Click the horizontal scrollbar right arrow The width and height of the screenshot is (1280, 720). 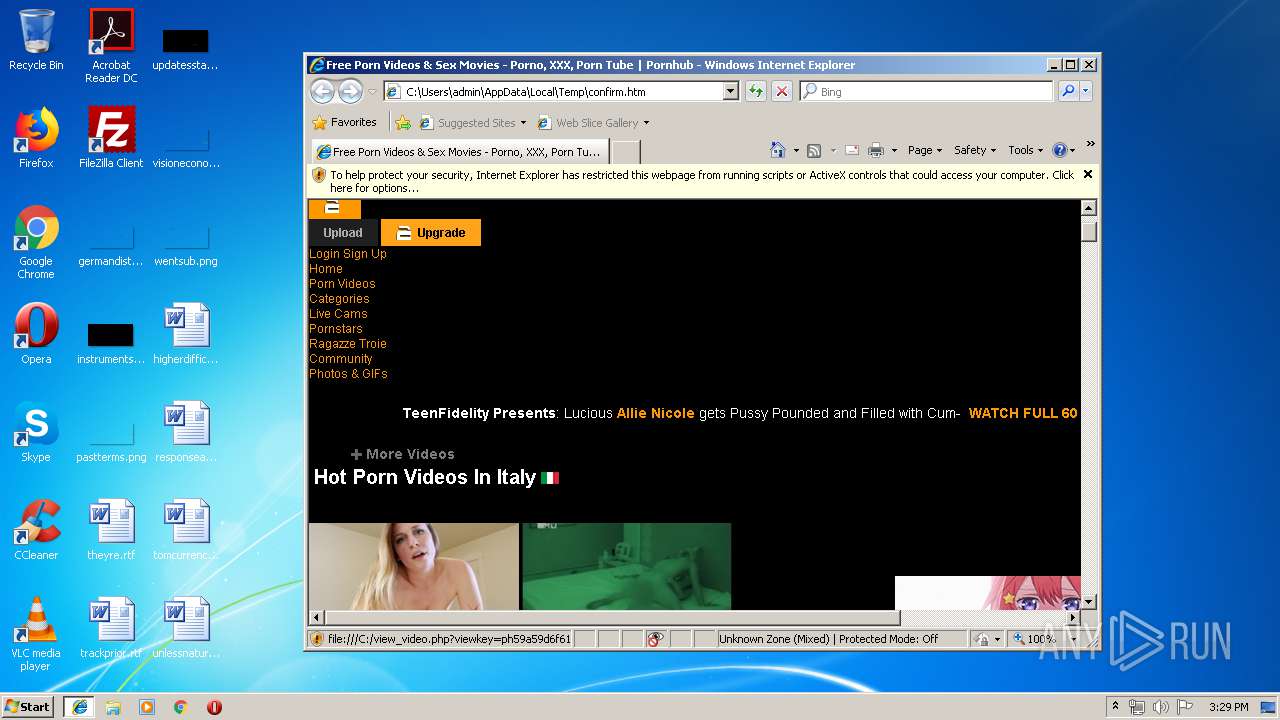[1071, 618]
